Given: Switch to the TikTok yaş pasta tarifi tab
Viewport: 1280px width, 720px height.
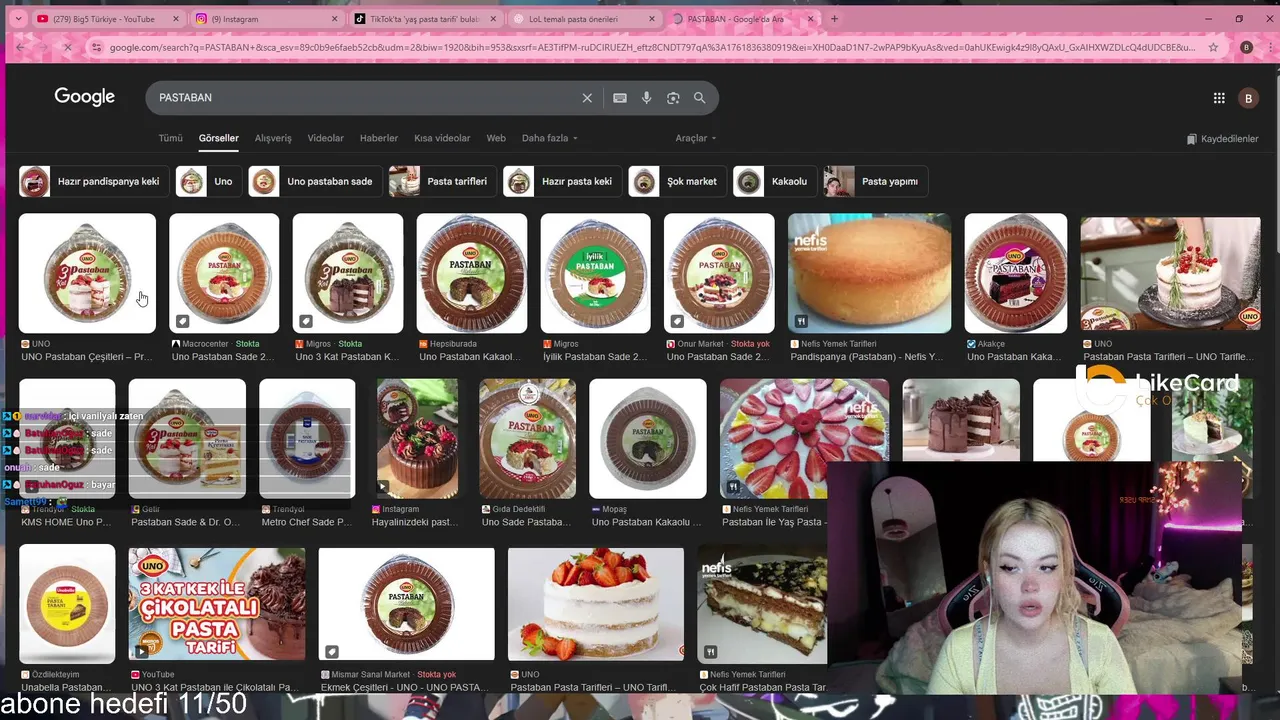Looking at the screenshot, I should tap(425, 19).
